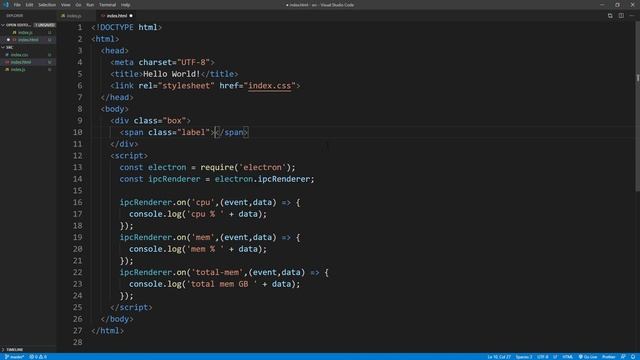Click the closing </html> tag on line 27

pyautogui.click(x=107, y=331)
